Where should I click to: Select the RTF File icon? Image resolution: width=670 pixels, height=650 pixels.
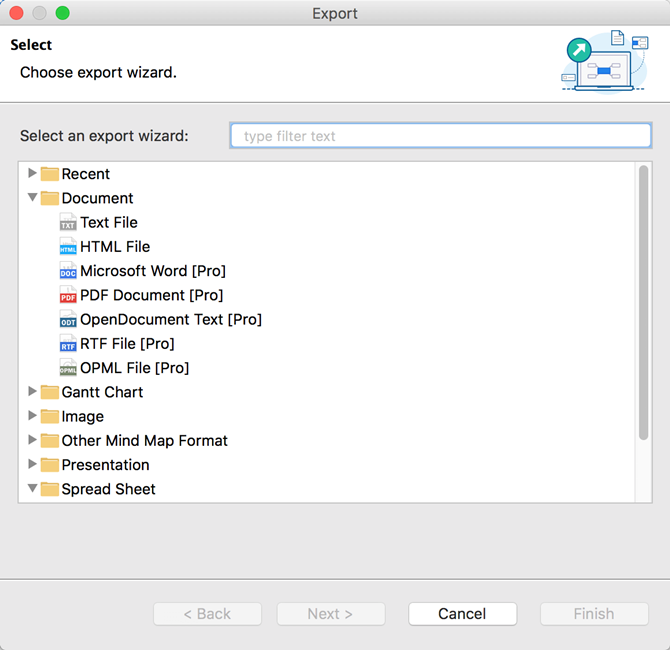tap(68, 344)
